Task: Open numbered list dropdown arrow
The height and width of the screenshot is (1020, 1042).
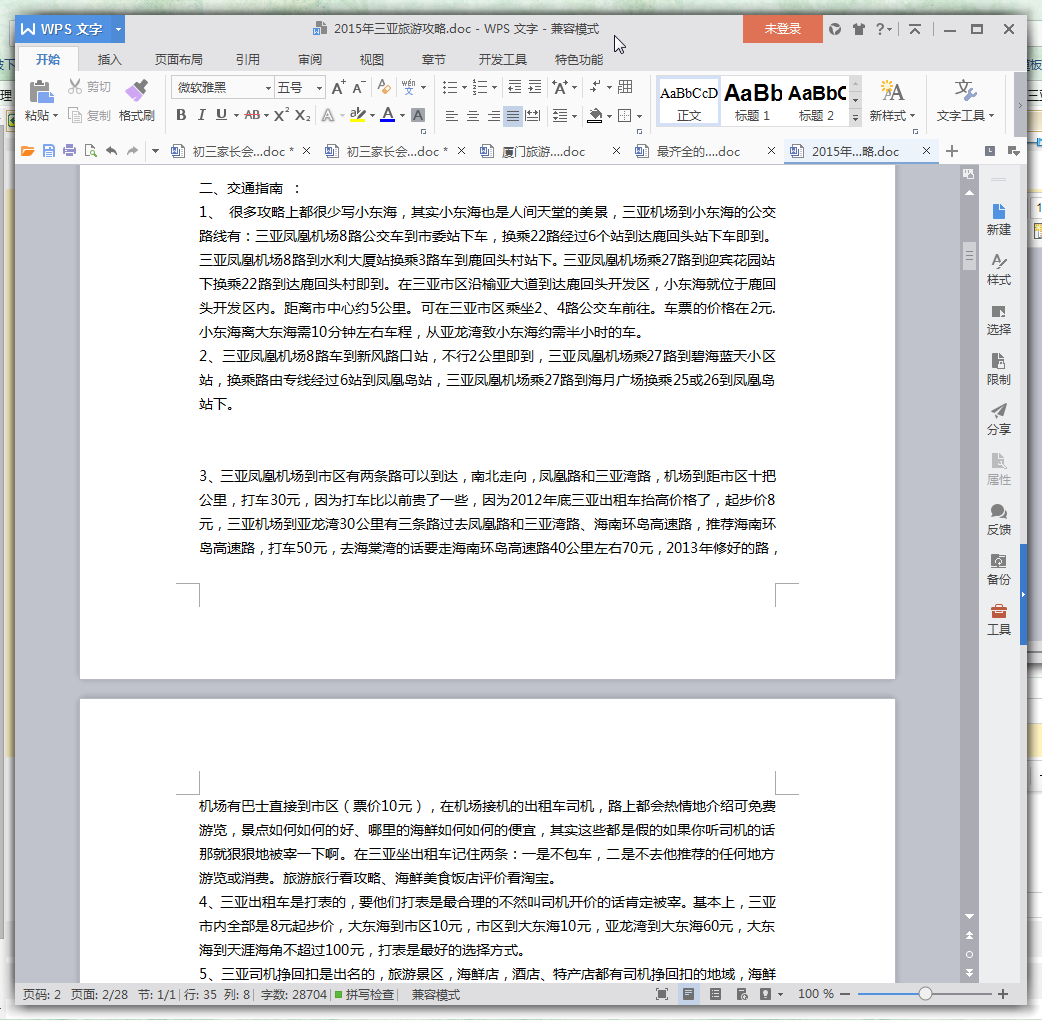Action: coord(494,88)
